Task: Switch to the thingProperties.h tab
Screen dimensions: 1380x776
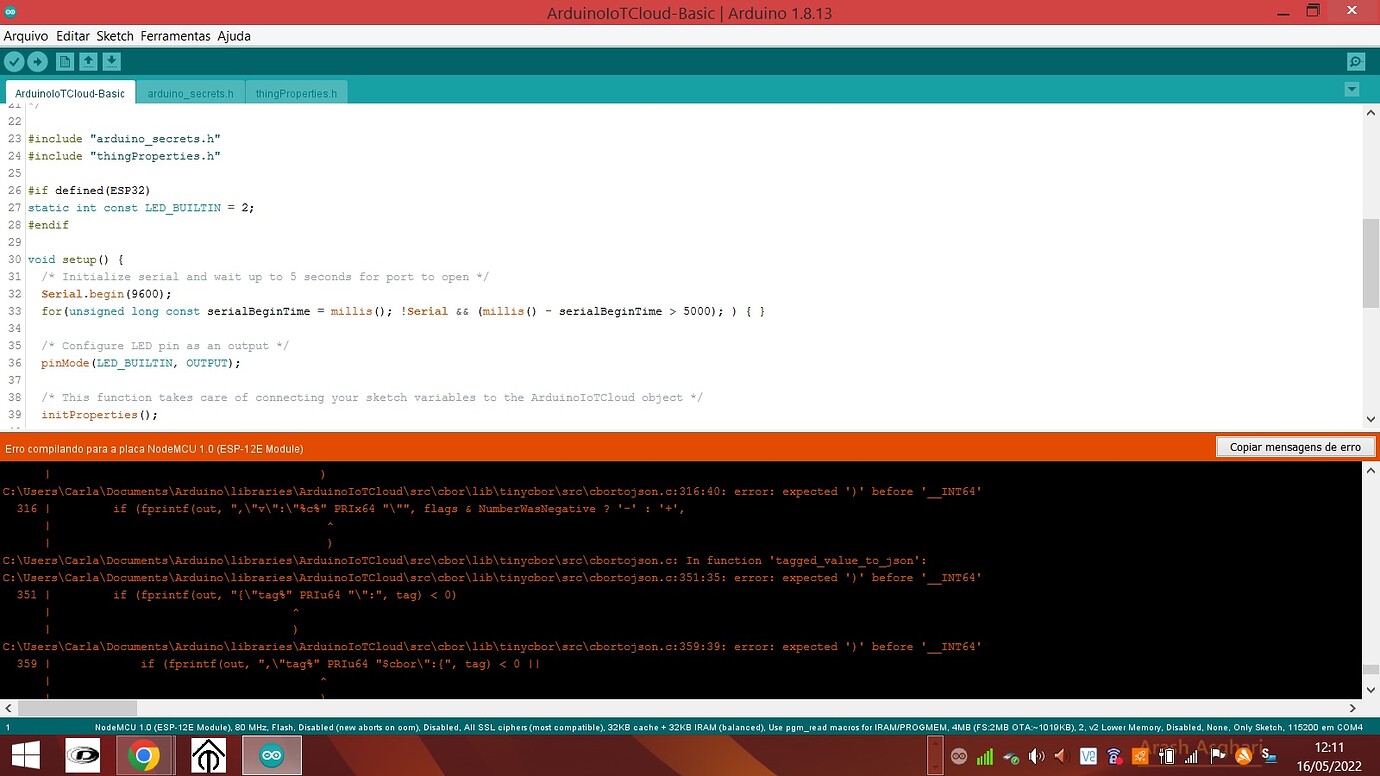Action: click(296, 92)
